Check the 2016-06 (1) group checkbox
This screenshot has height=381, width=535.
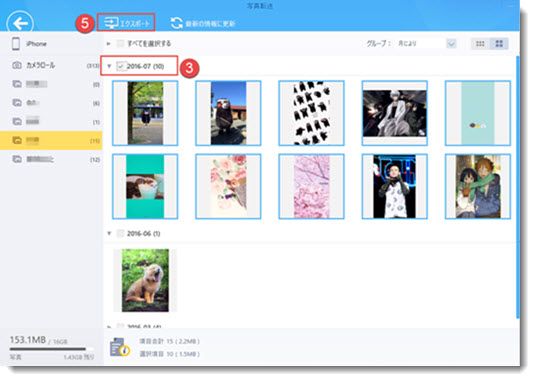pyautogui.click(x=120, y=233)
